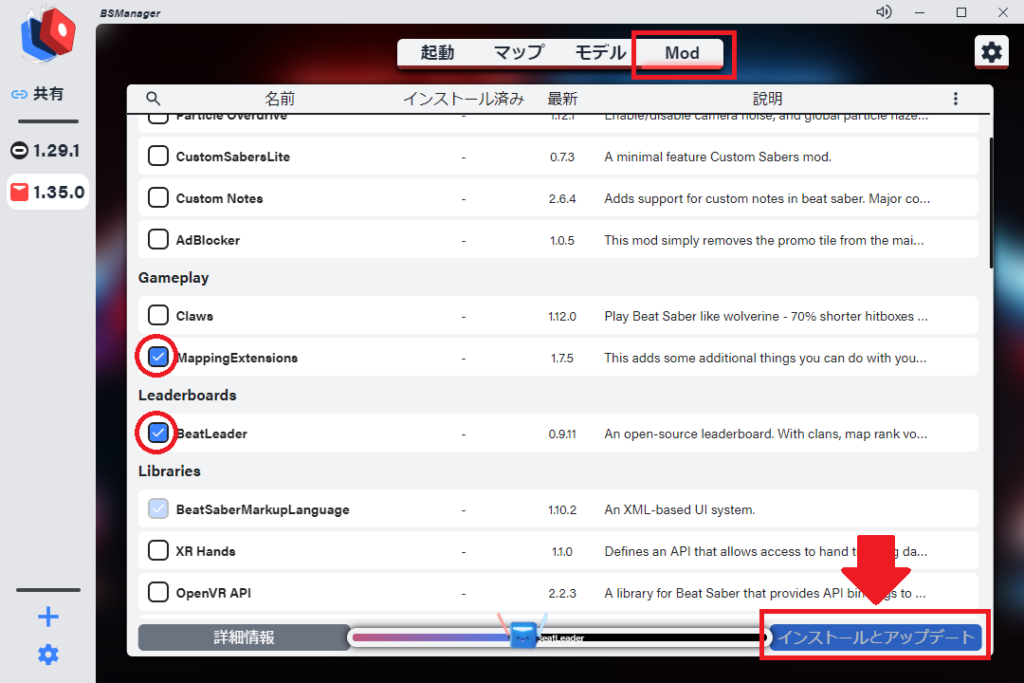
Task: Switch to the モデル (Models) tab
Action: pyautogui.click(x=600, y=53)
